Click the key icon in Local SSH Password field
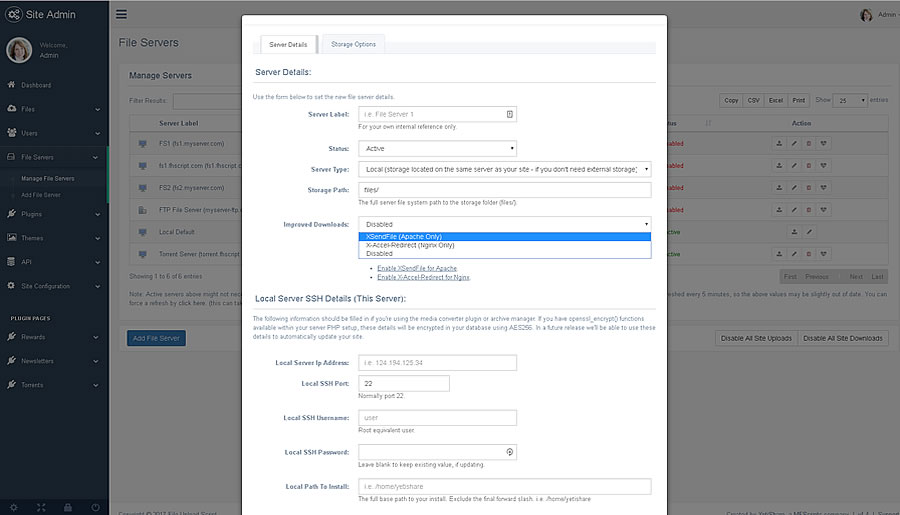The height and width of the screenshot is (515, 900). pos(509,452)
